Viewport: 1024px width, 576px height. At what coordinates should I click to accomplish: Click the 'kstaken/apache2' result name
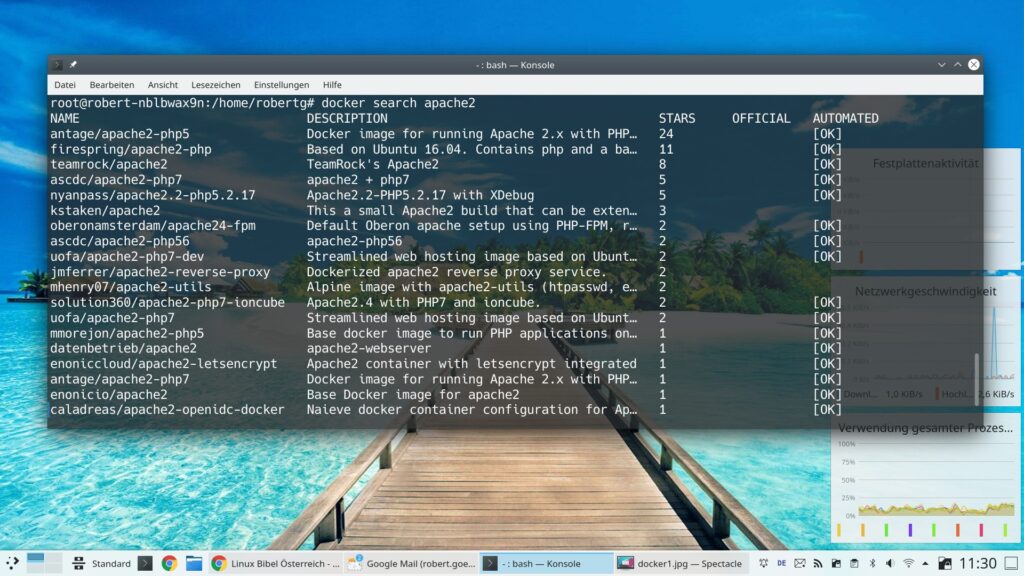105,211
